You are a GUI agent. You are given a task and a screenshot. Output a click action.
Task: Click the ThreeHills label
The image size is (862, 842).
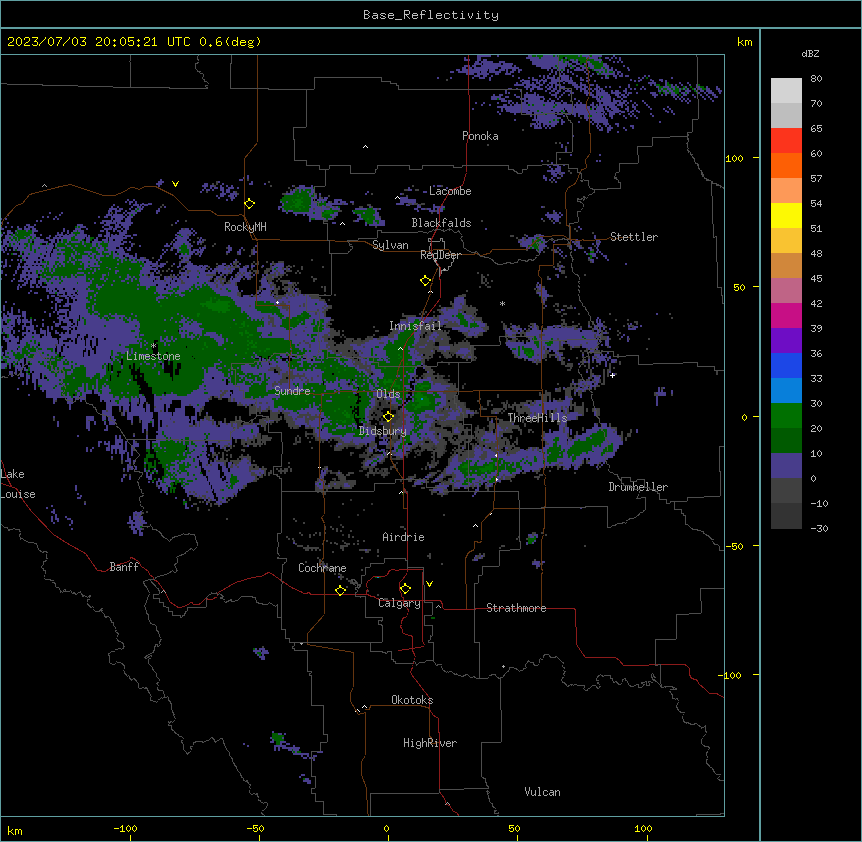point(538,418)
